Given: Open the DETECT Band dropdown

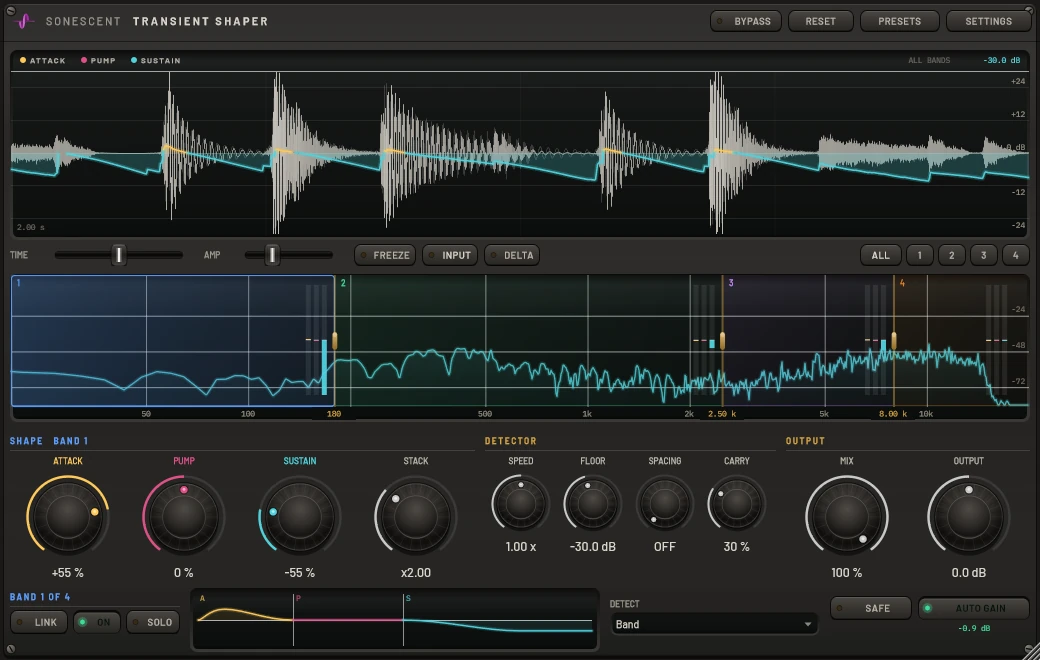Looking at the screenshot, I should (x=713, y=624).
